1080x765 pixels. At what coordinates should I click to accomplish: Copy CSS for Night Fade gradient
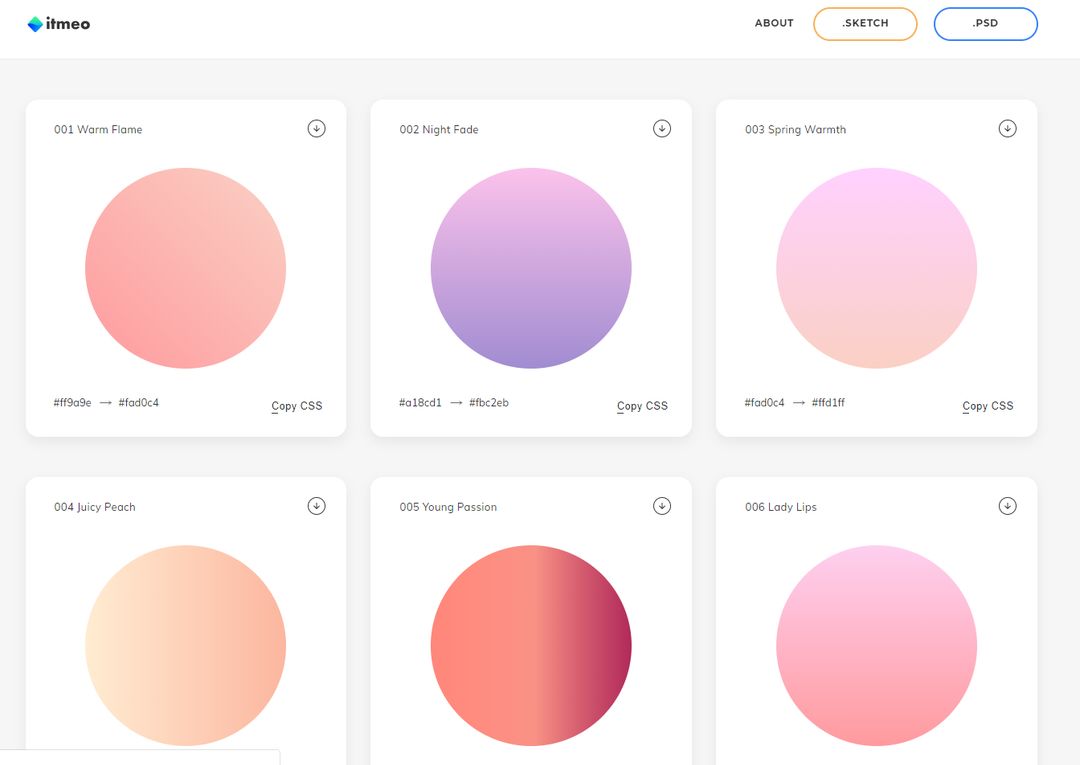(x=643, y=406)
